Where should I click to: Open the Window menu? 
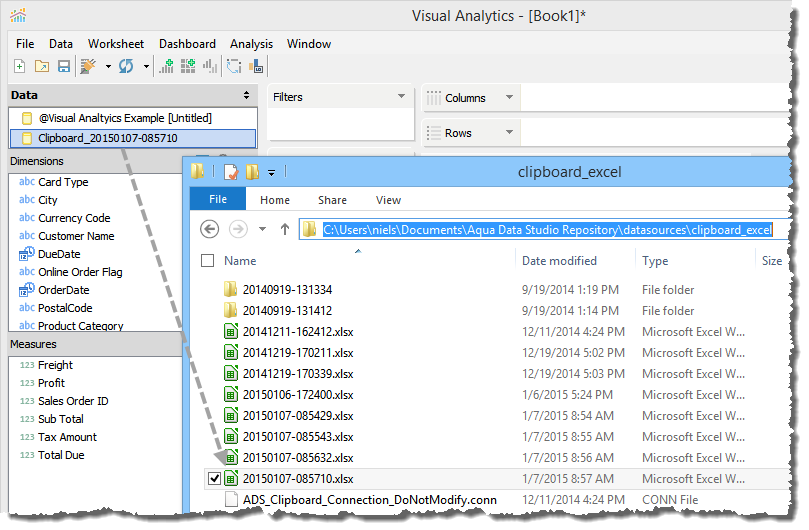point(309,44)
